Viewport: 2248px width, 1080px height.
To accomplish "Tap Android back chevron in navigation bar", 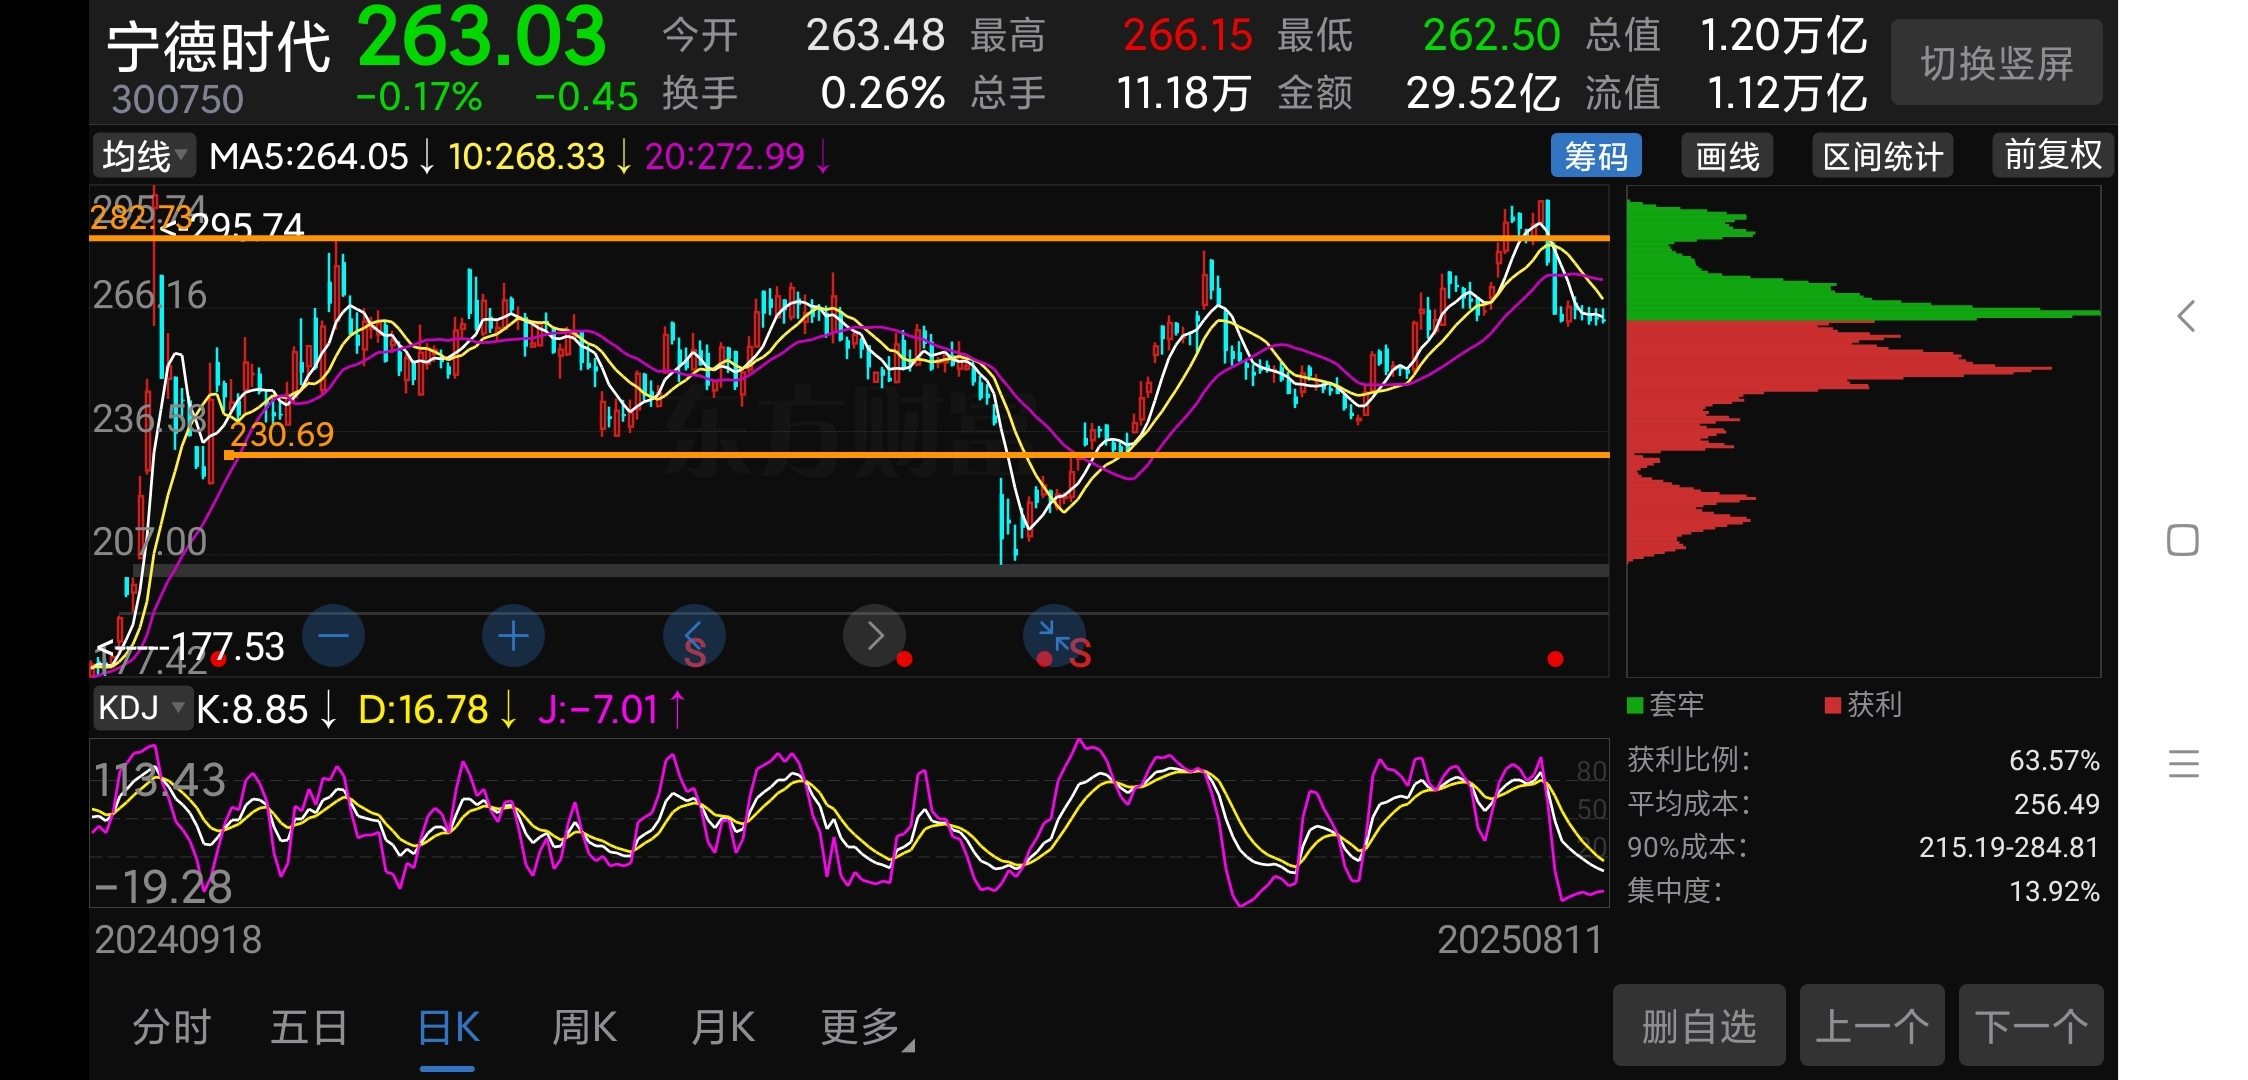I will tap(2186, 316).
